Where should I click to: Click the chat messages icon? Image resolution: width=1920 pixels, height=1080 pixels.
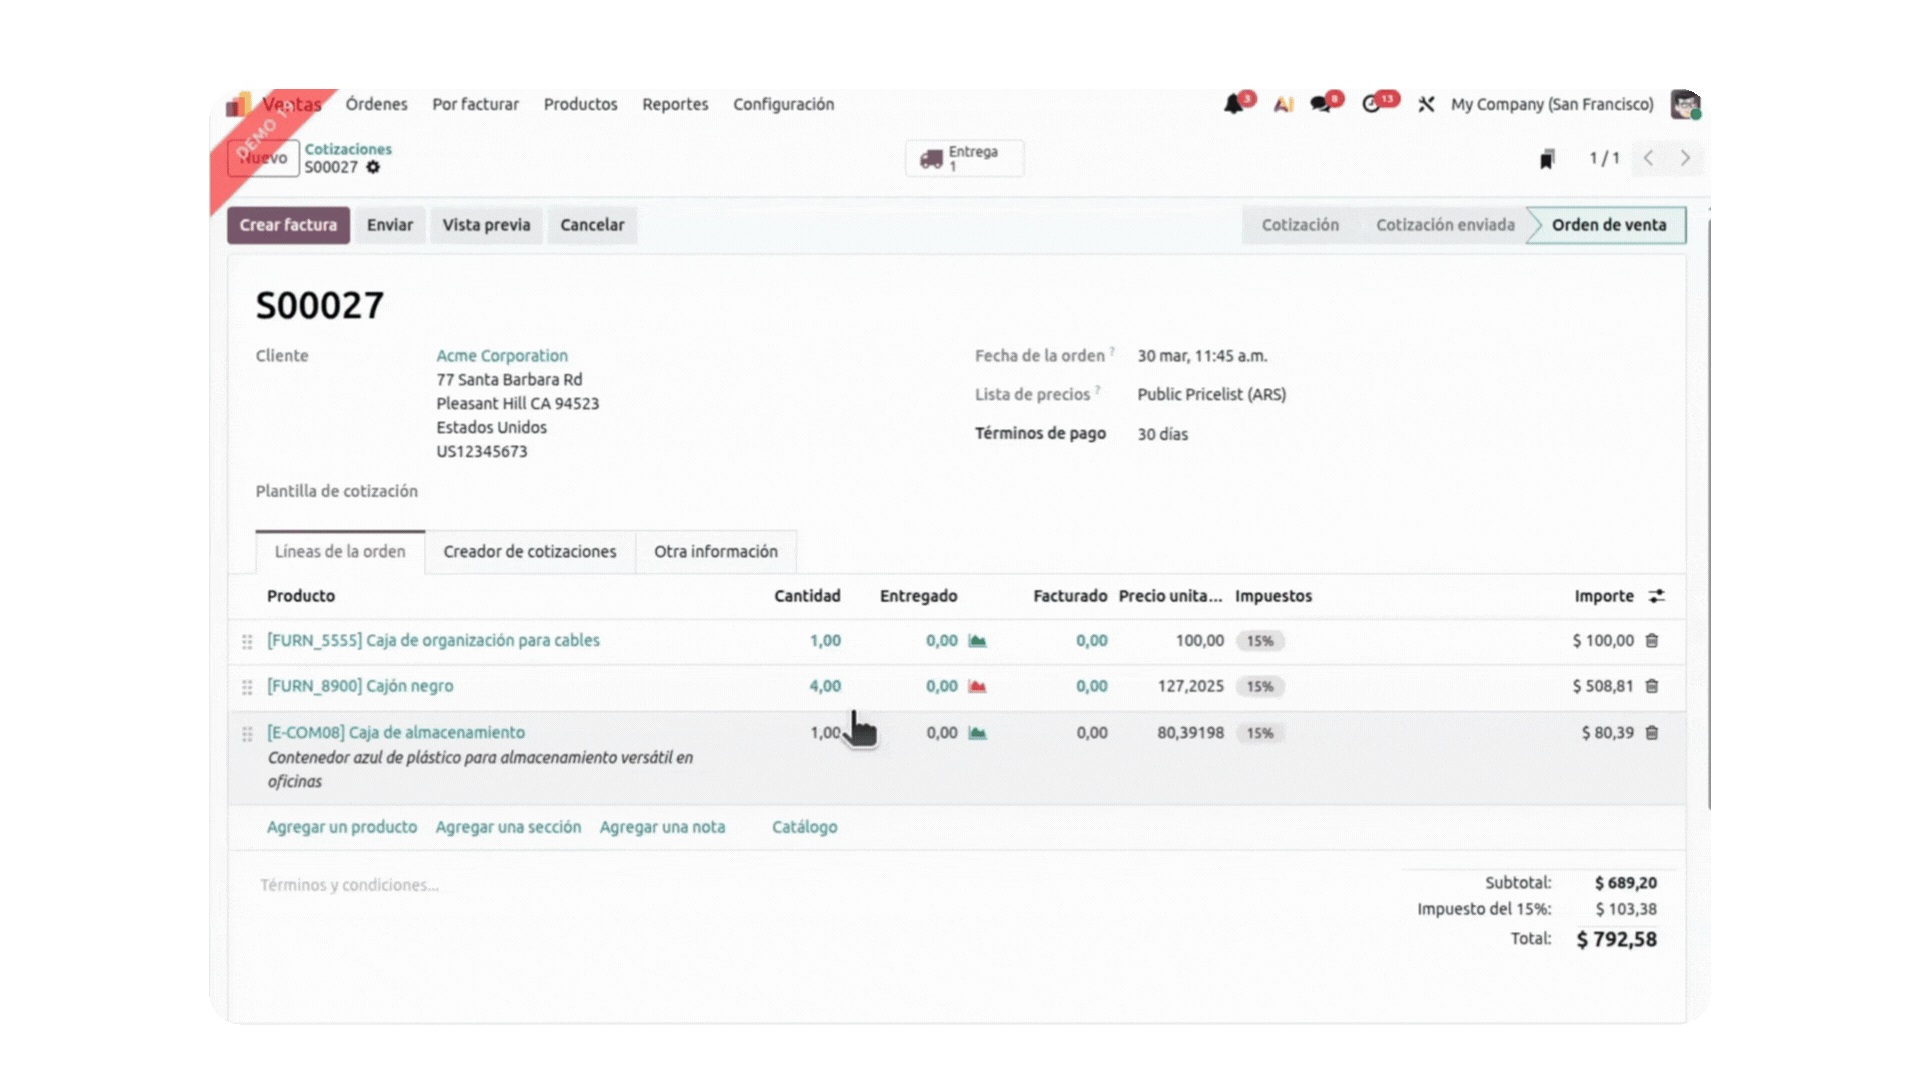1321,104
